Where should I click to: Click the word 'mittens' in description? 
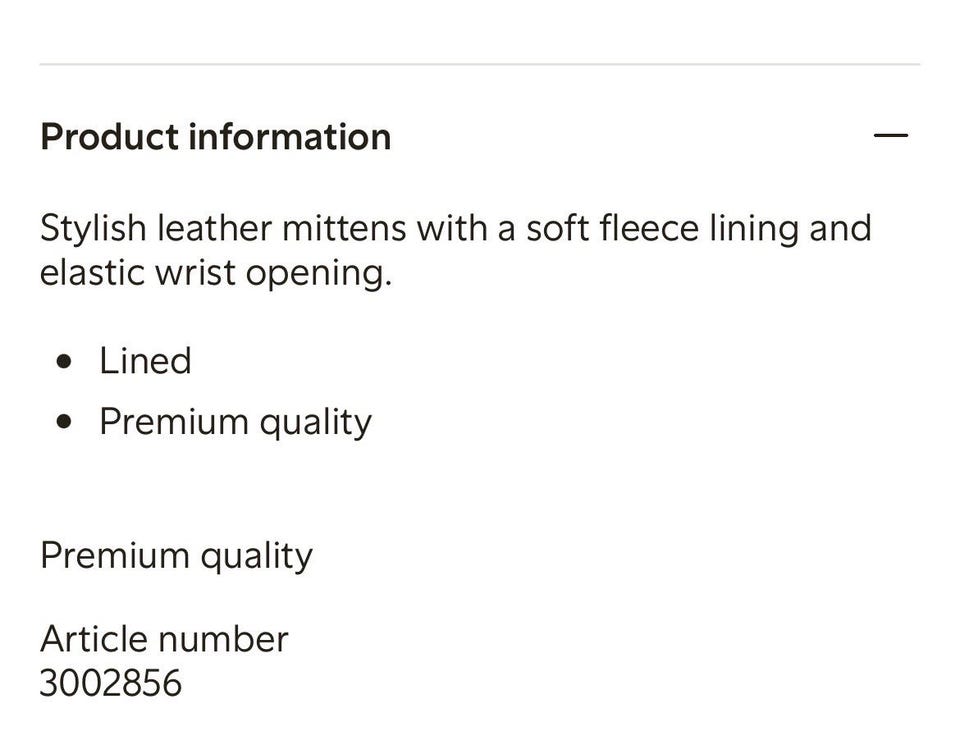point(344,228)
